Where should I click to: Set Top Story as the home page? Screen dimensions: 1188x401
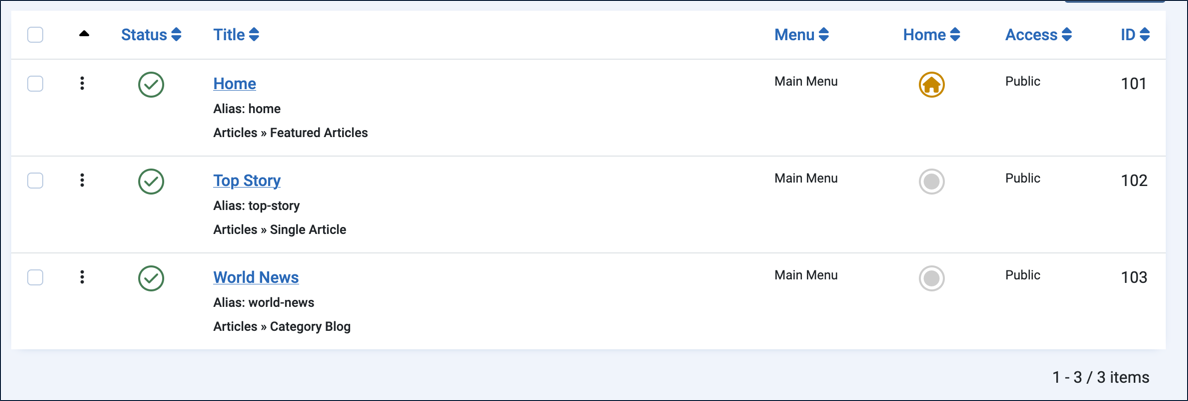pos(932,182)
